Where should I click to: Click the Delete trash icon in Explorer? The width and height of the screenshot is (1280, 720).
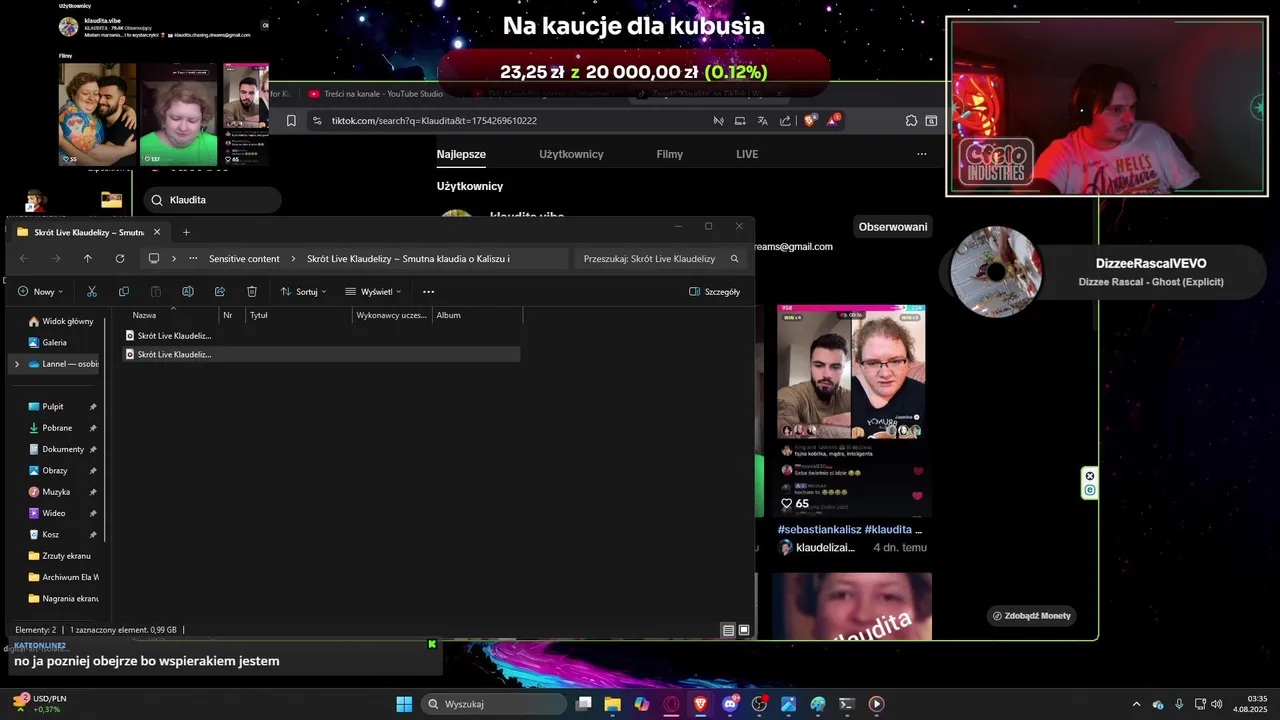pyautogui.click(x=252, y=292)
